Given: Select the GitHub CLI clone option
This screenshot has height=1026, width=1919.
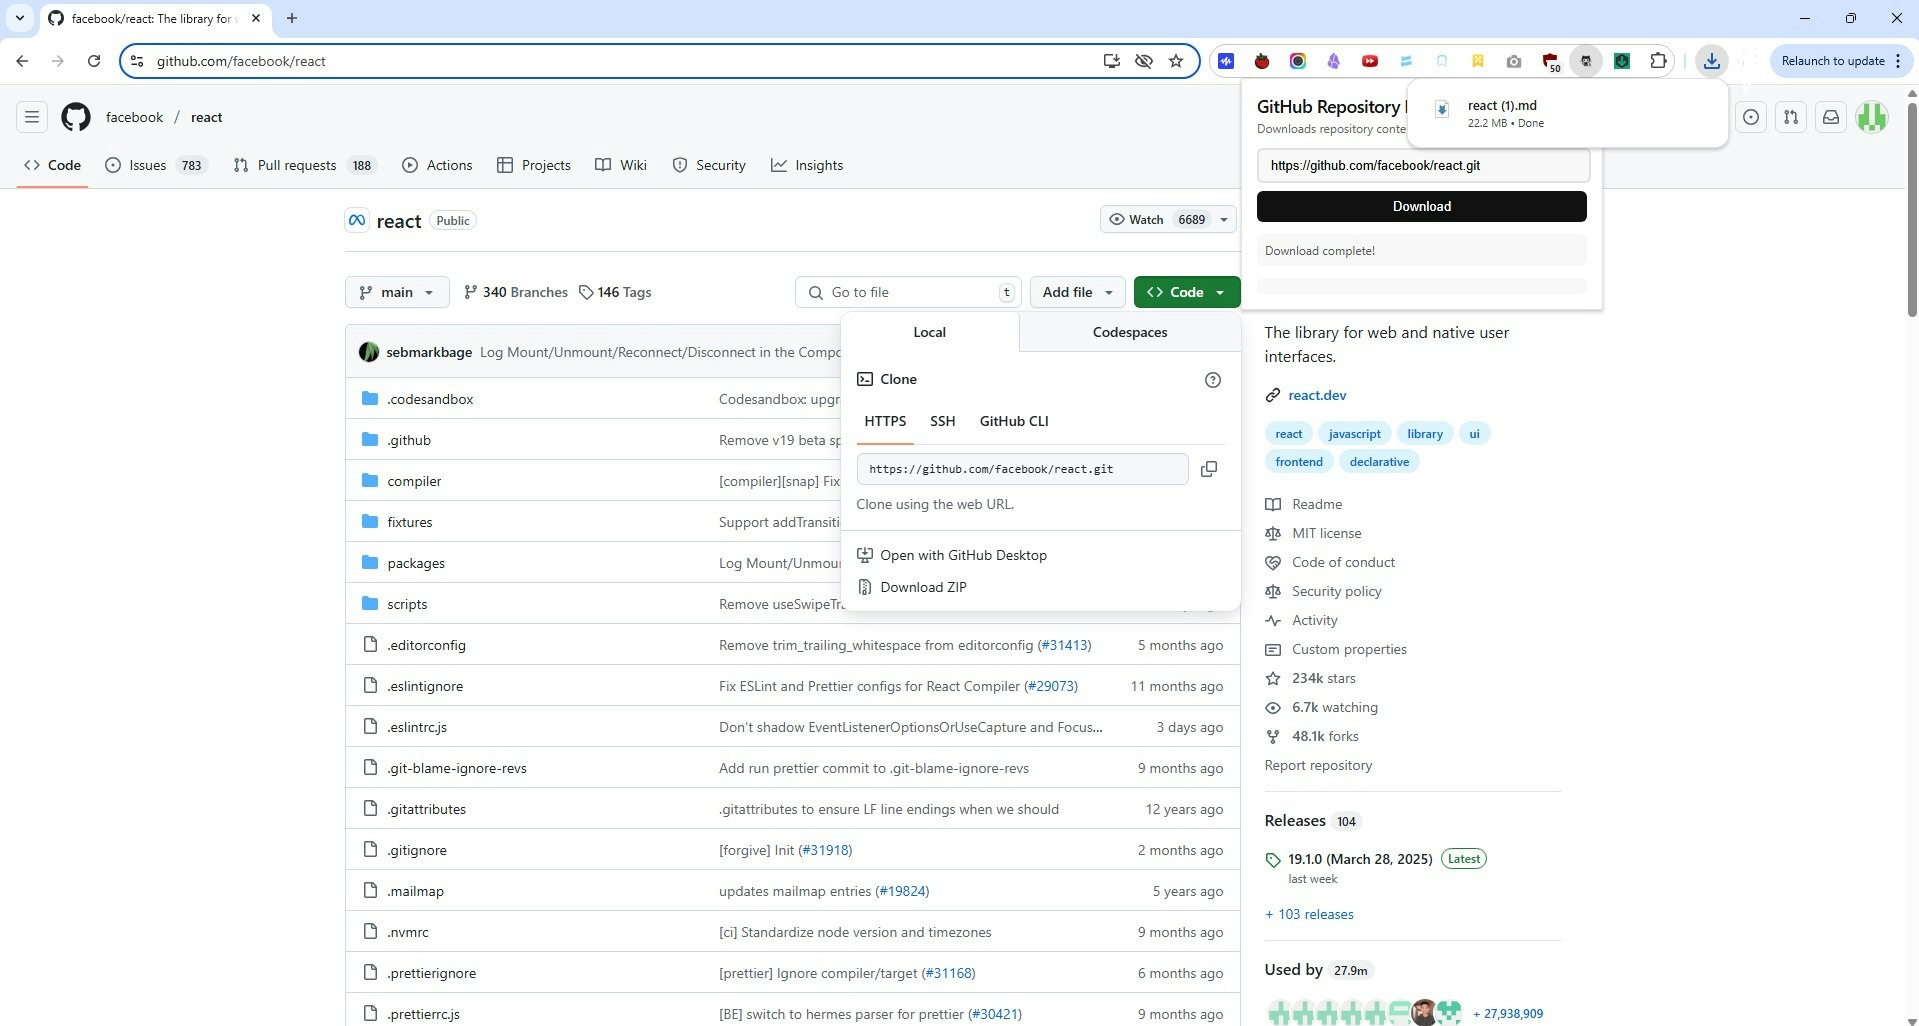Looking at the screenshot, I should [x=1014, y=421].
